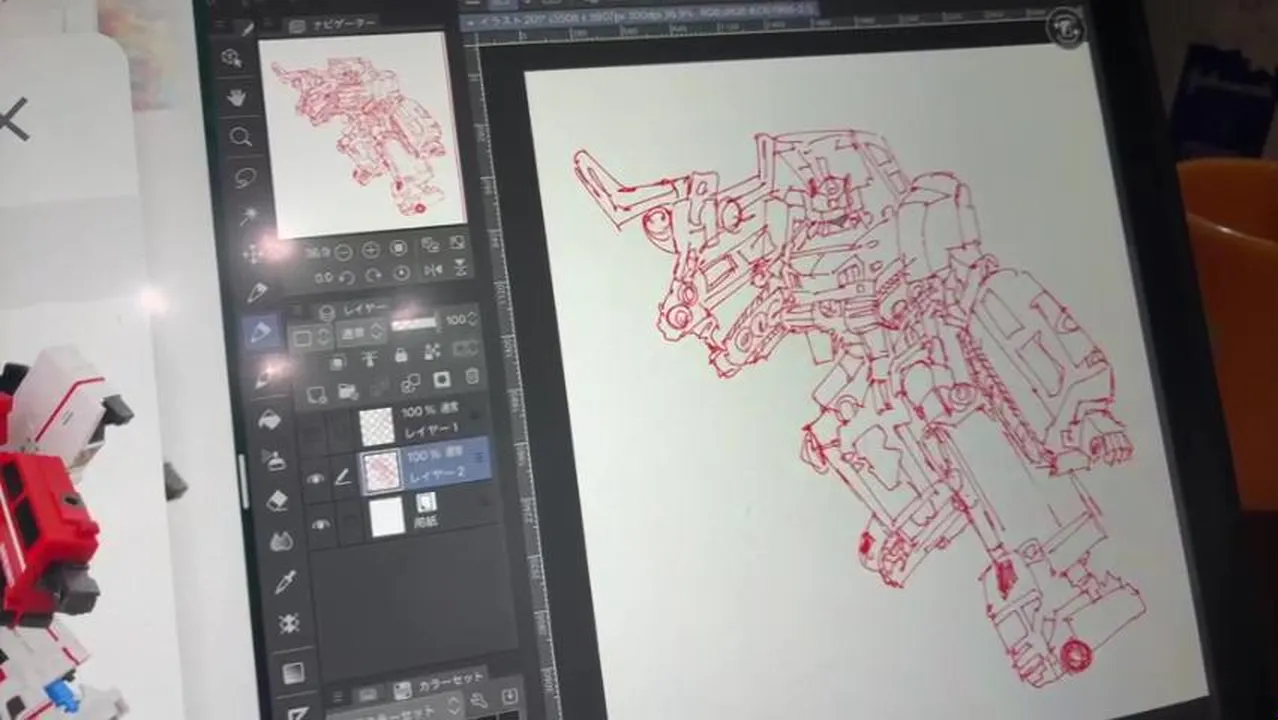Rotate canvas left in Navigator
The width and height of the screenshot is (1278, 720).
pyautogui.click(x=347, y=278)
